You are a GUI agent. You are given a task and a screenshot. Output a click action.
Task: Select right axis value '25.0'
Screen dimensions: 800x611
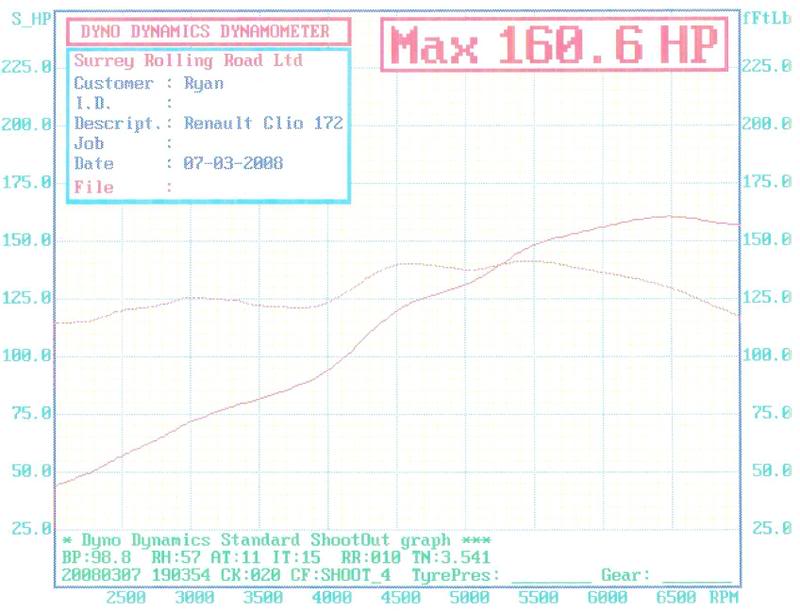click(x=772, y=528)
